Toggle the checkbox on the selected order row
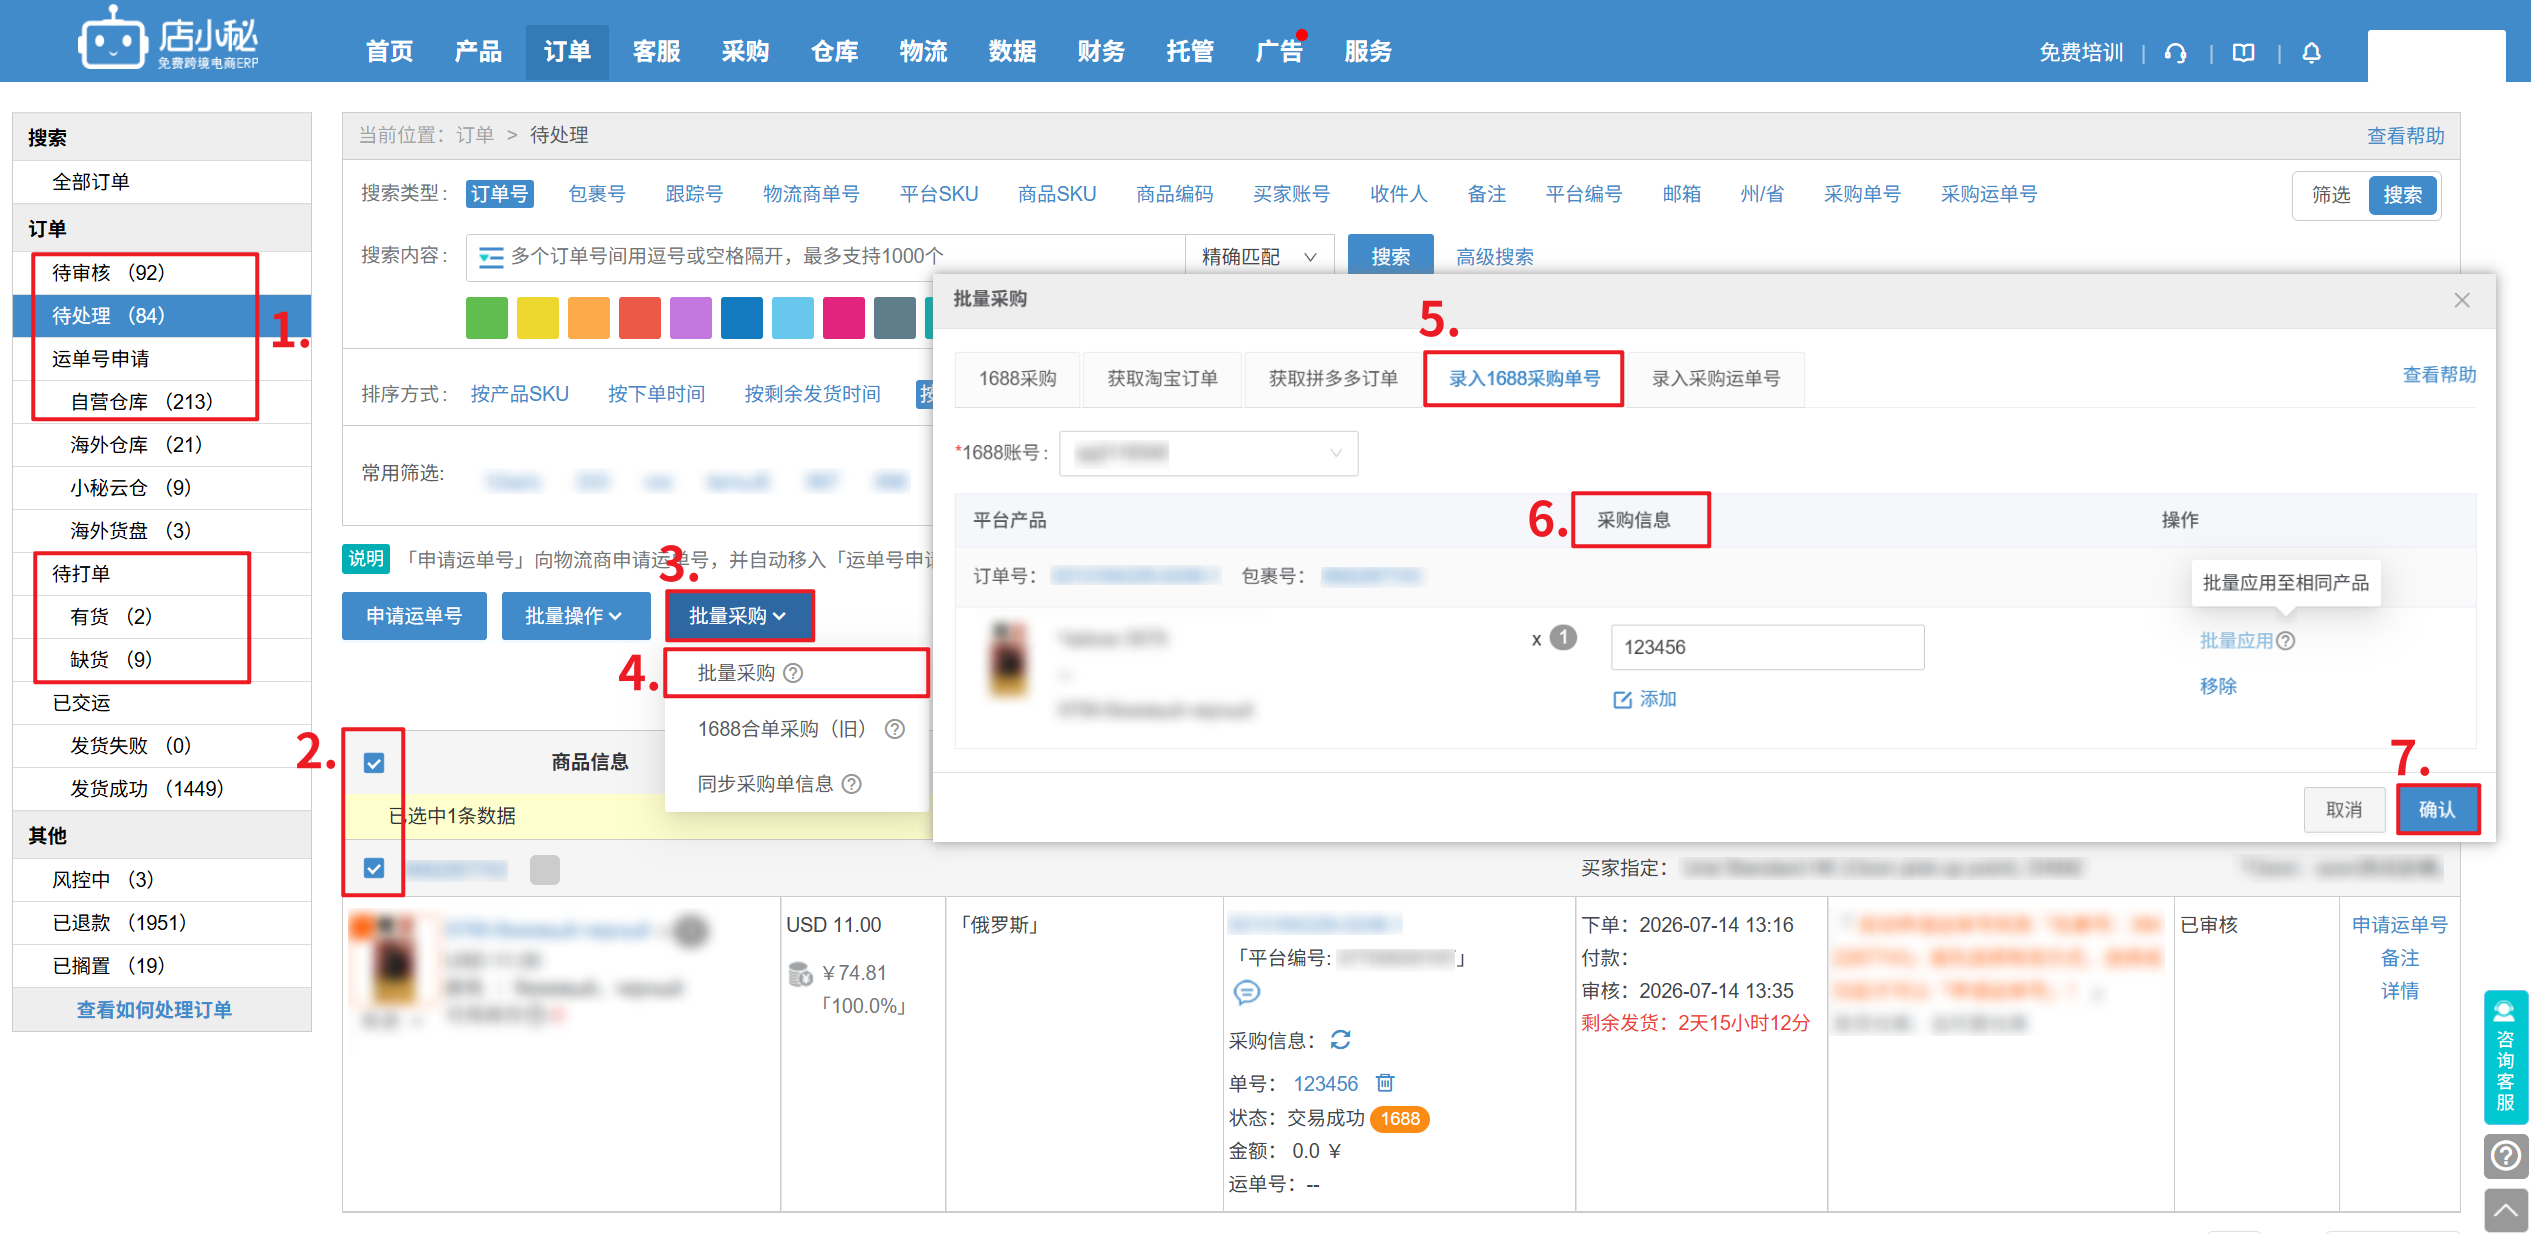Viewport: 2531px width, 1234px height. tap(374, 868)
